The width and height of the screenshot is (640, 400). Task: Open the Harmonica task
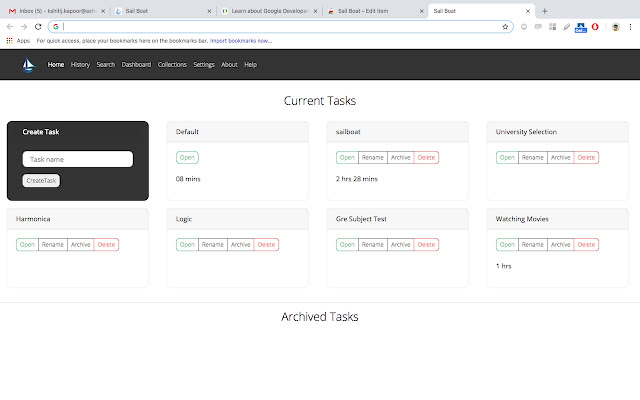(x=27, y=244)
